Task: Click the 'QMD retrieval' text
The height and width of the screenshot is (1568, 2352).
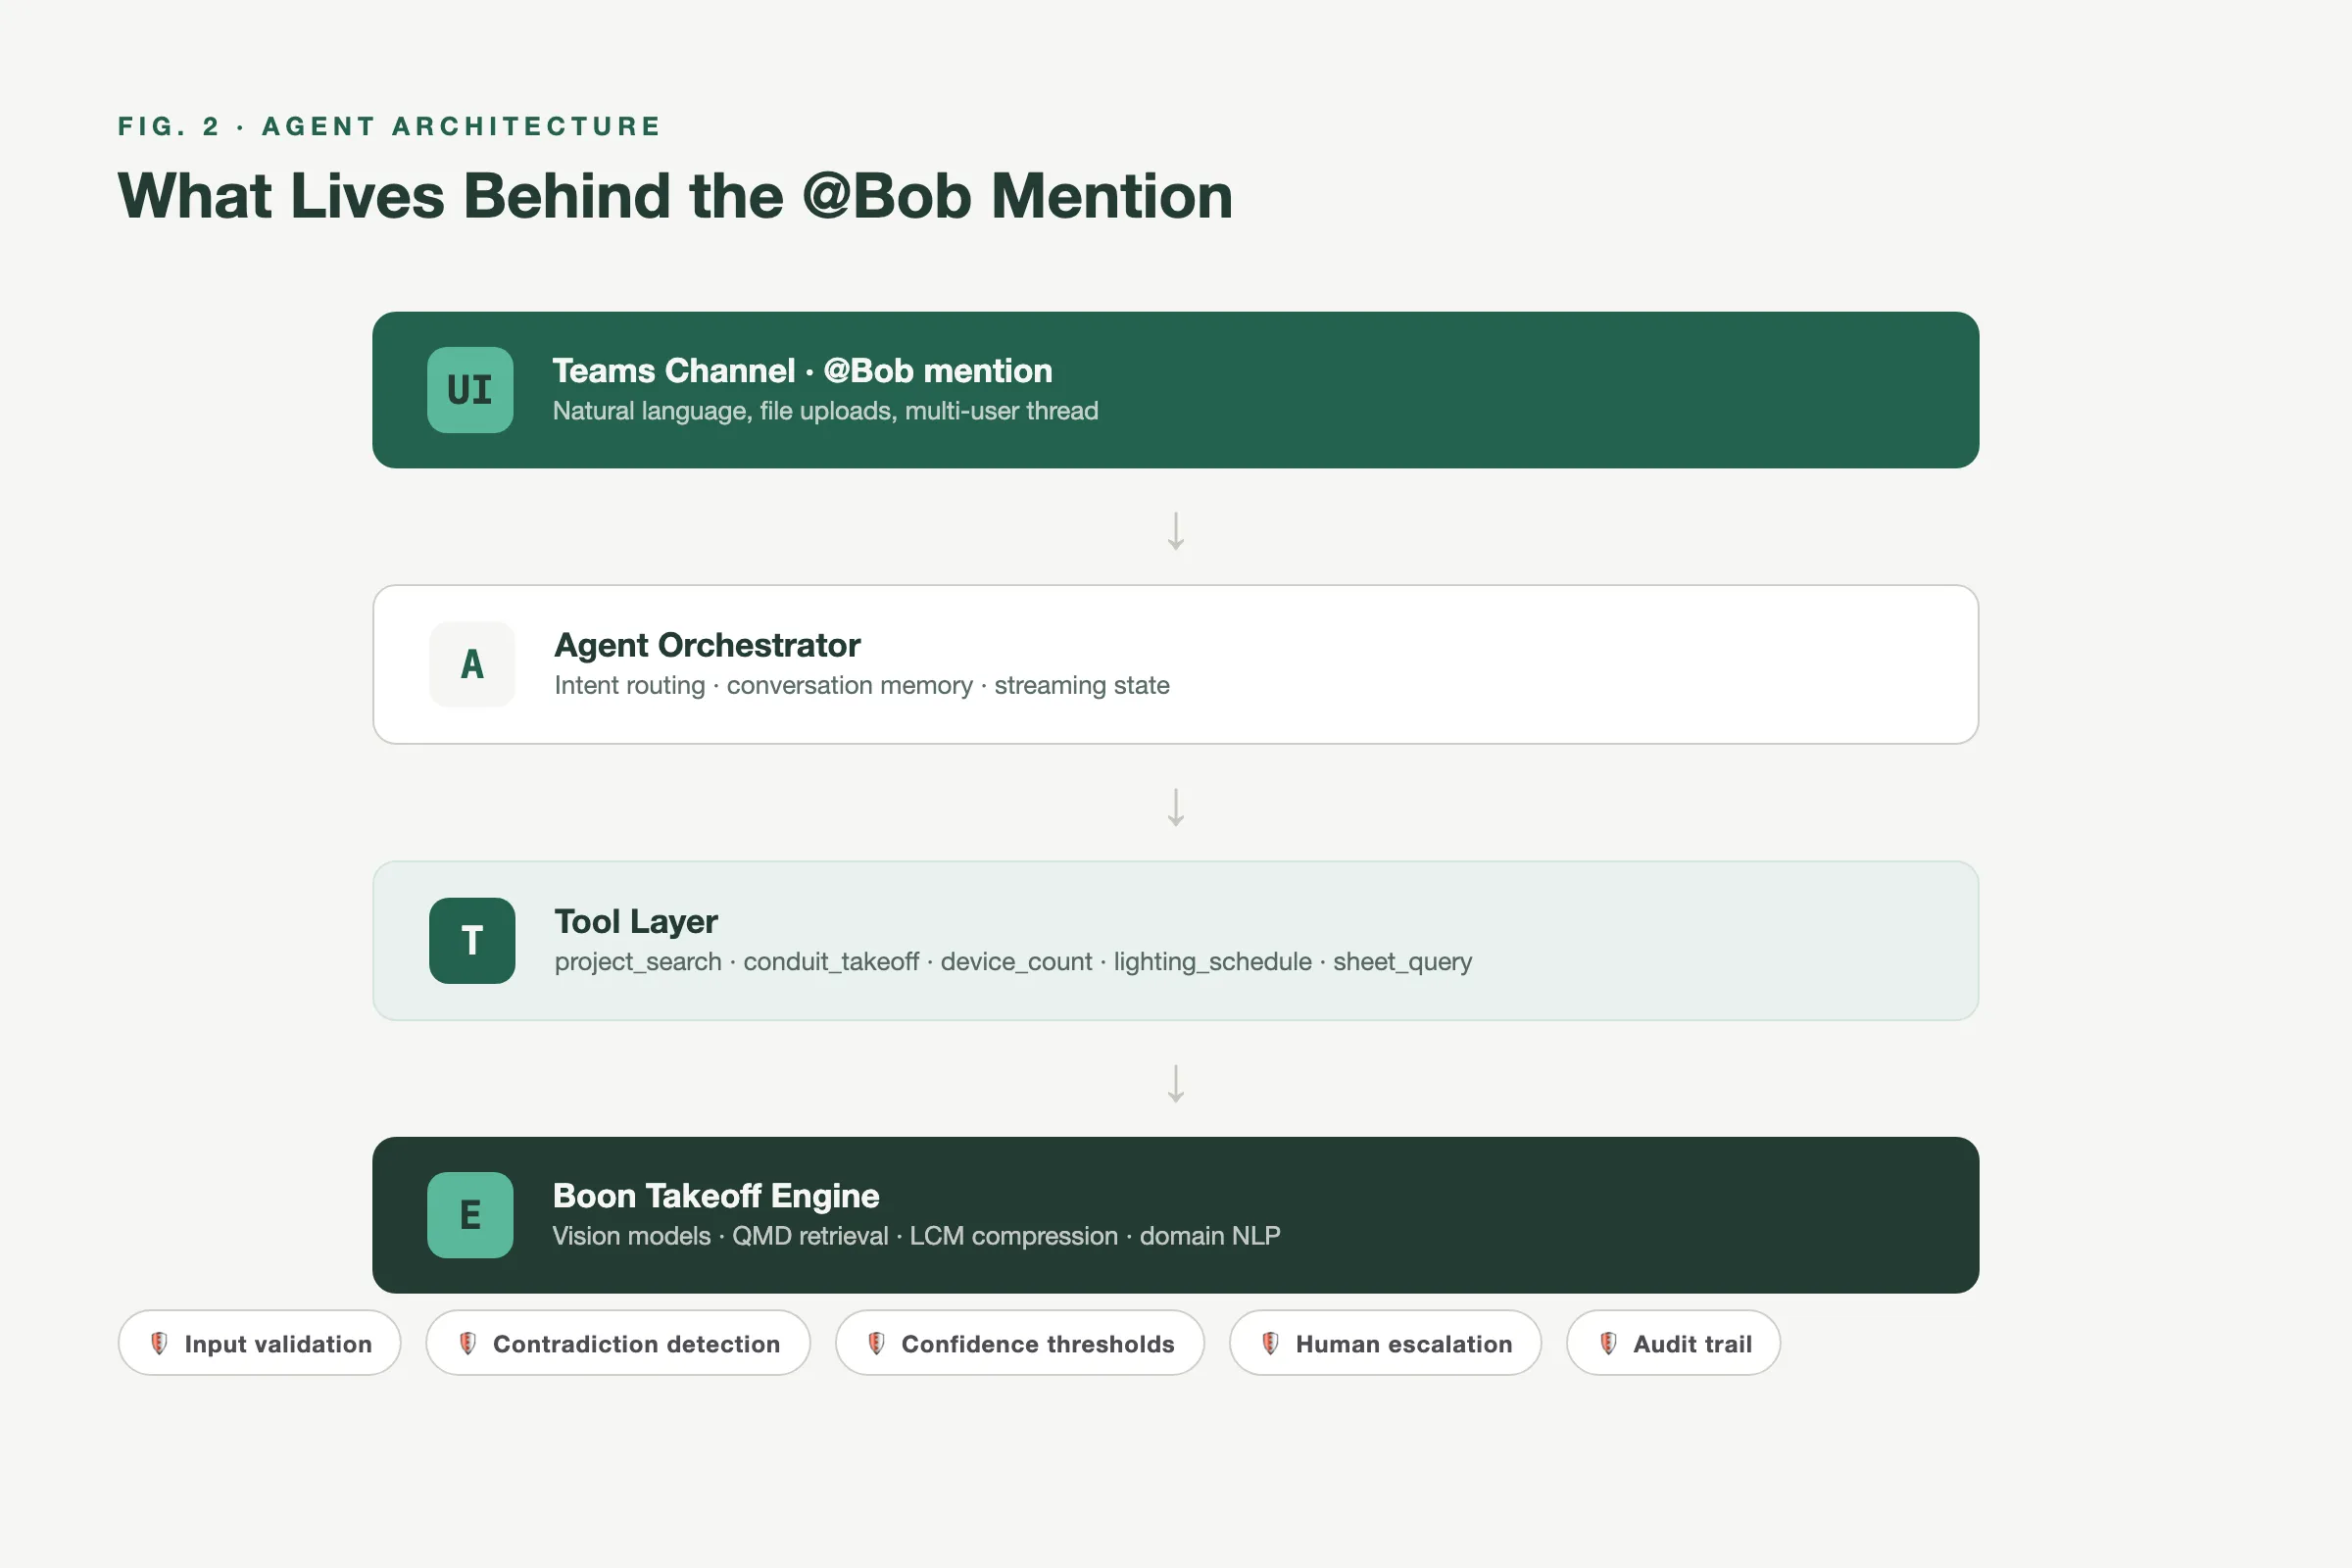Action: 810,1236
